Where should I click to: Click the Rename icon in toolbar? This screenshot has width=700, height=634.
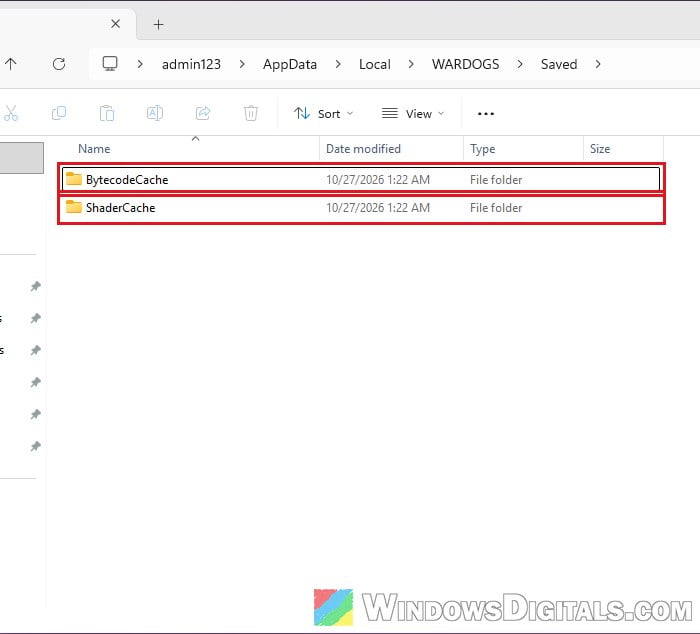155,113
